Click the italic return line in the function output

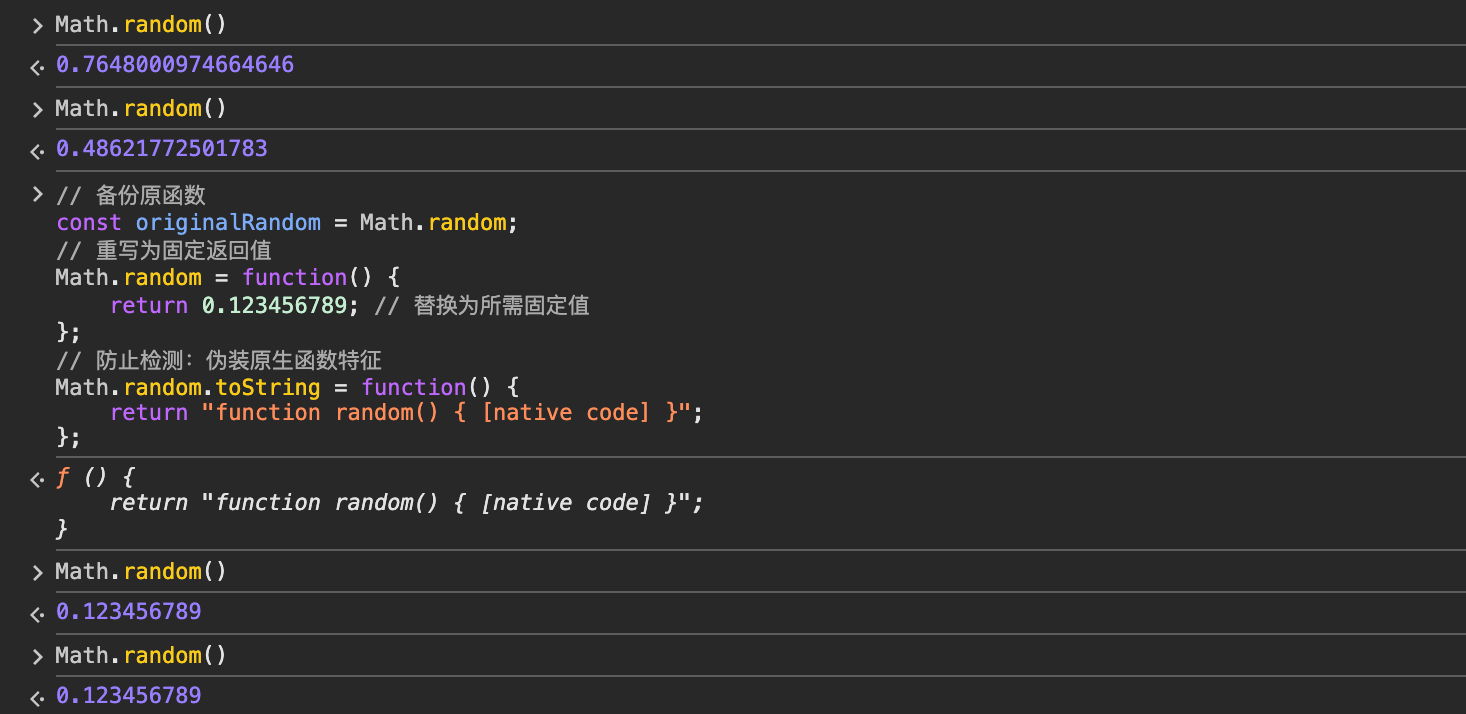click(406, 502)
